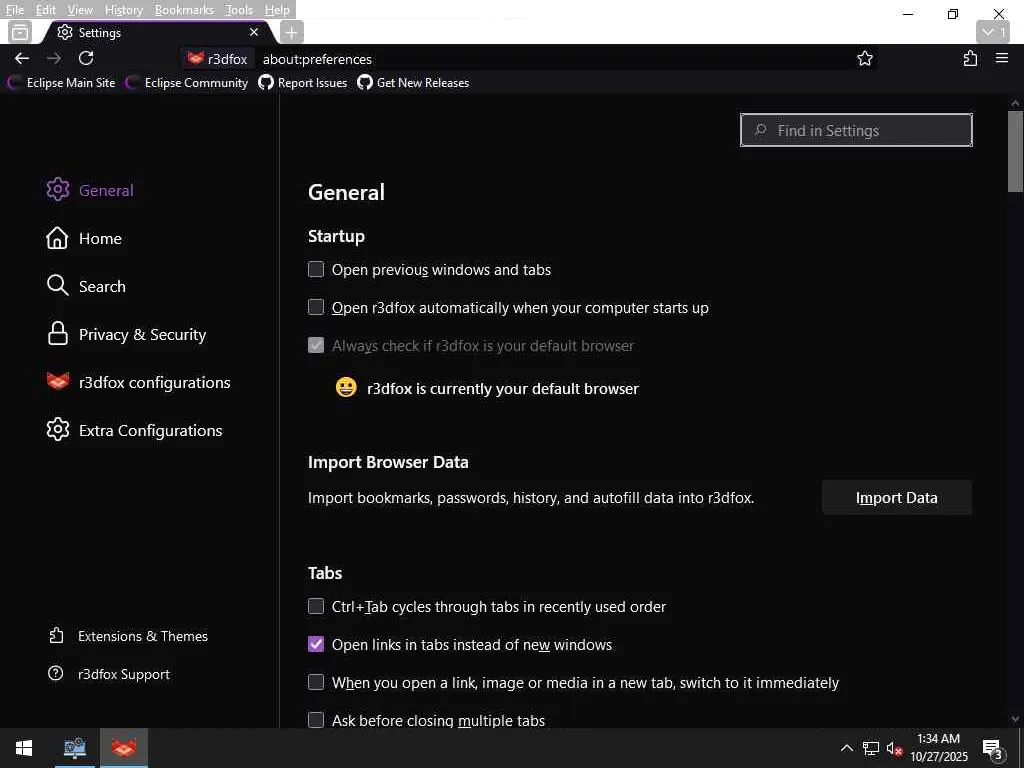1024x768 pixels.
Task: Enable Open previous windows and tabs
Action: 316,269
